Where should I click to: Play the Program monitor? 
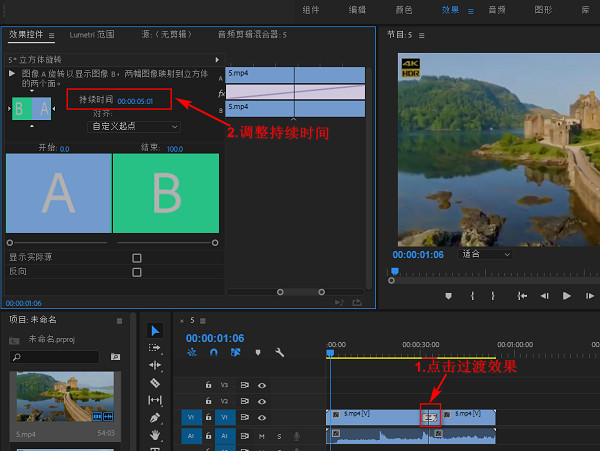(x=567, y=296)
